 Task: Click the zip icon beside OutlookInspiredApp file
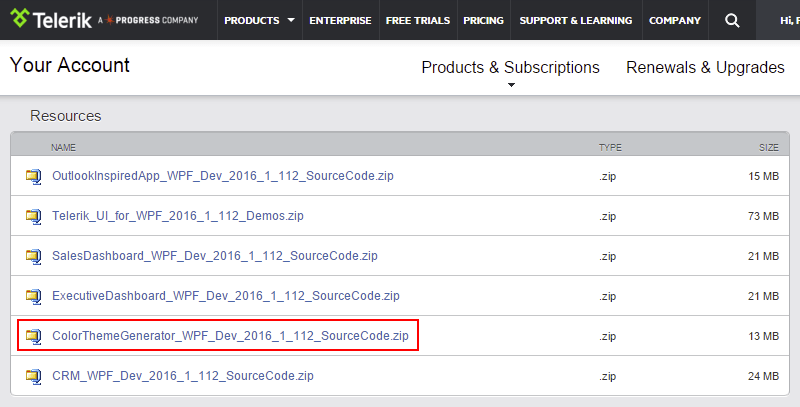tap(34, 176)
